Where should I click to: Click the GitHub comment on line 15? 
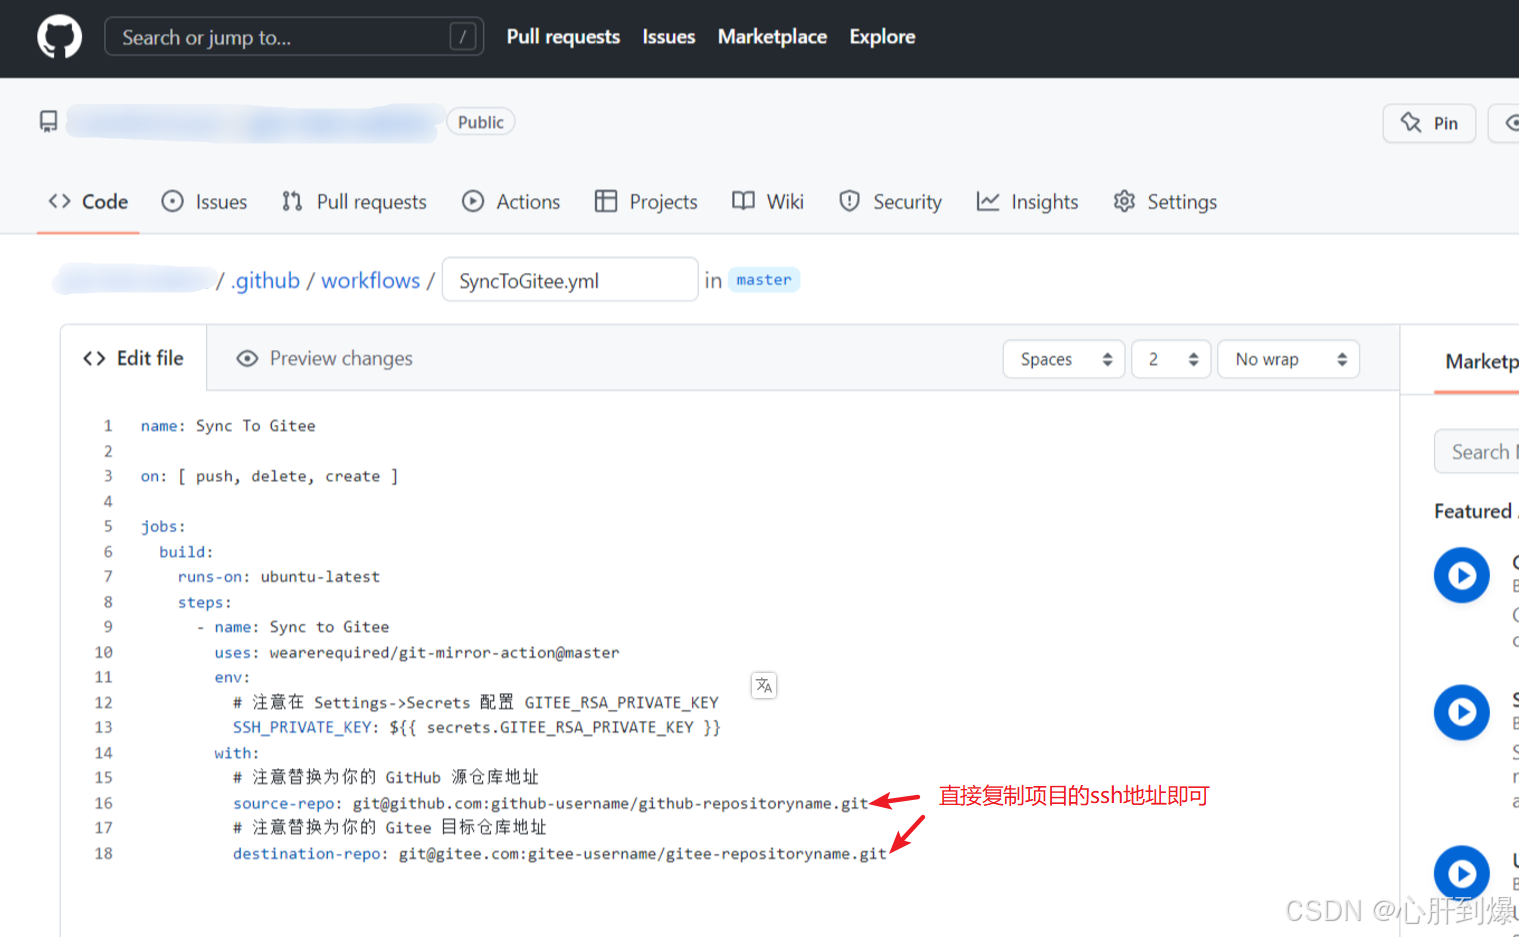[386, 777]
